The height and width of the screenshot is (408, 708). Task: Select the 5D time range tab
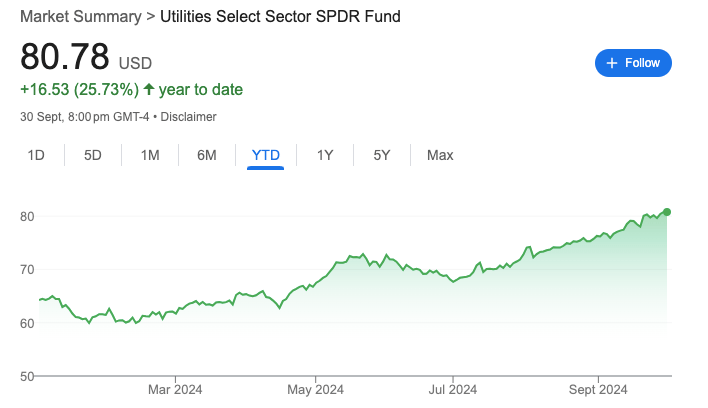(93, 155)
